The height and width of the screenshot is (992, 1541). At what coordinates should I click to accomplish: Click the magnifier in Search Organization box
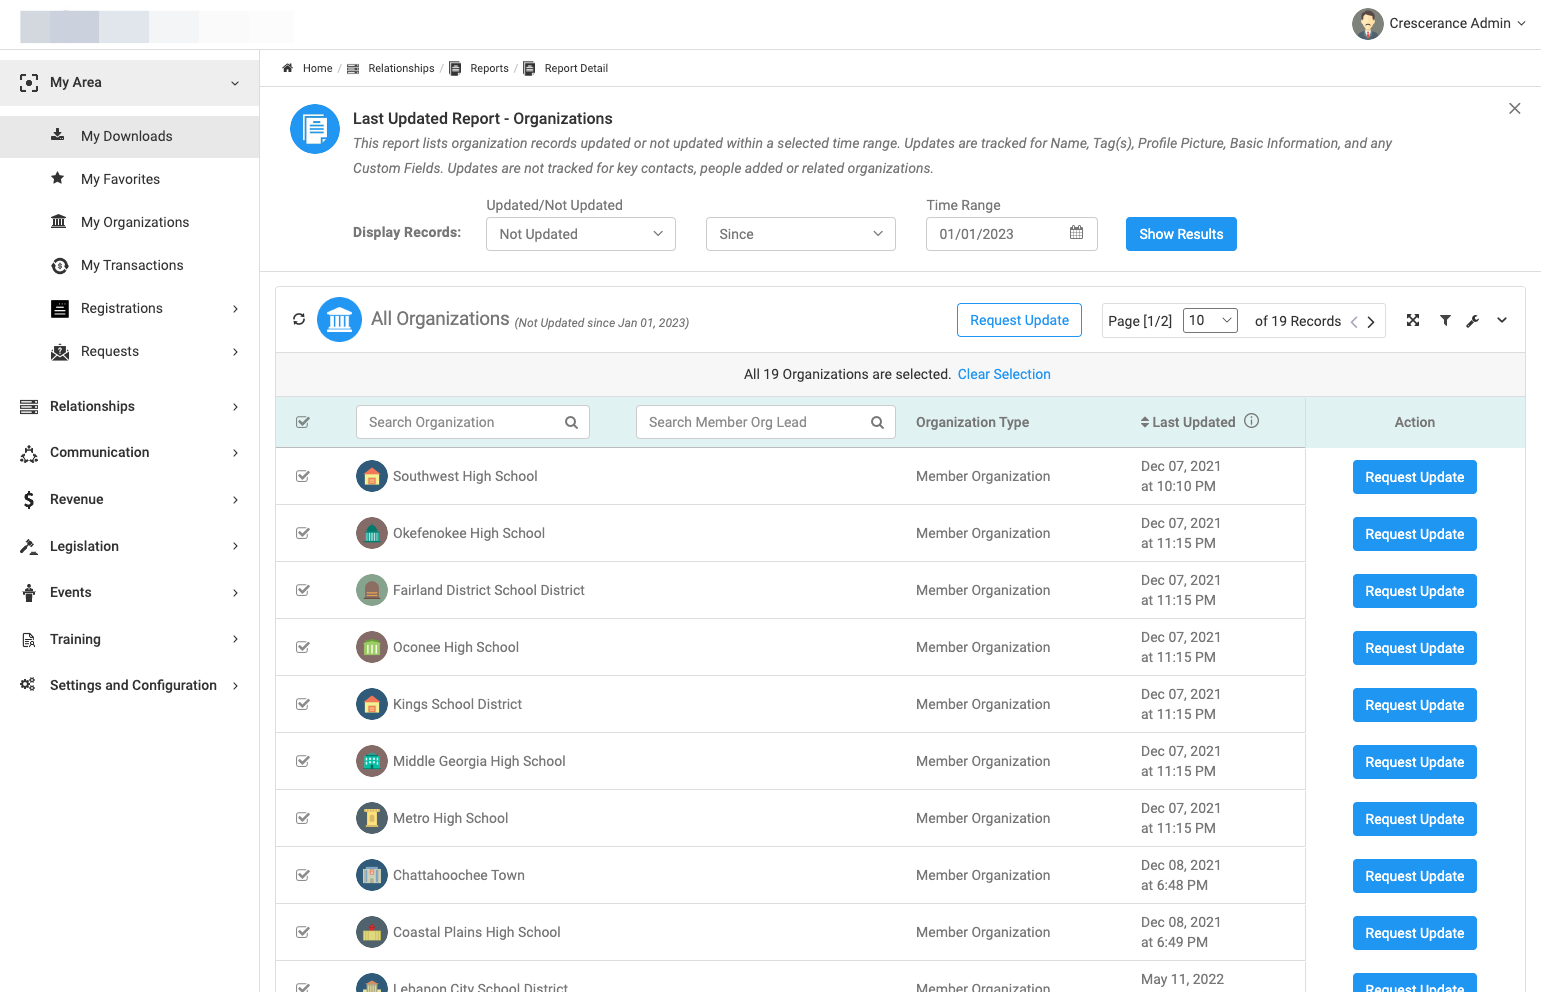pos(571,423)
